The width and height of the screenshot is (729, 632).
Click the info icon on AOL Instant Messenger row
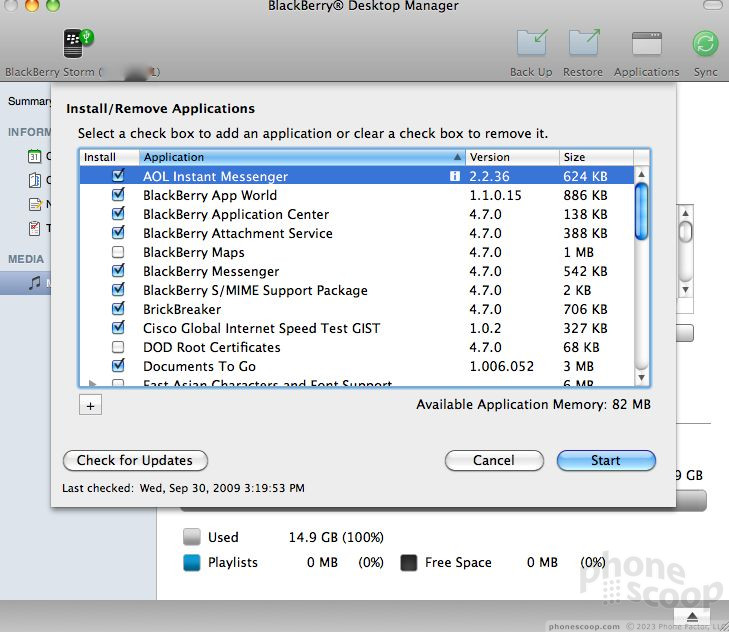coord(455,176)
